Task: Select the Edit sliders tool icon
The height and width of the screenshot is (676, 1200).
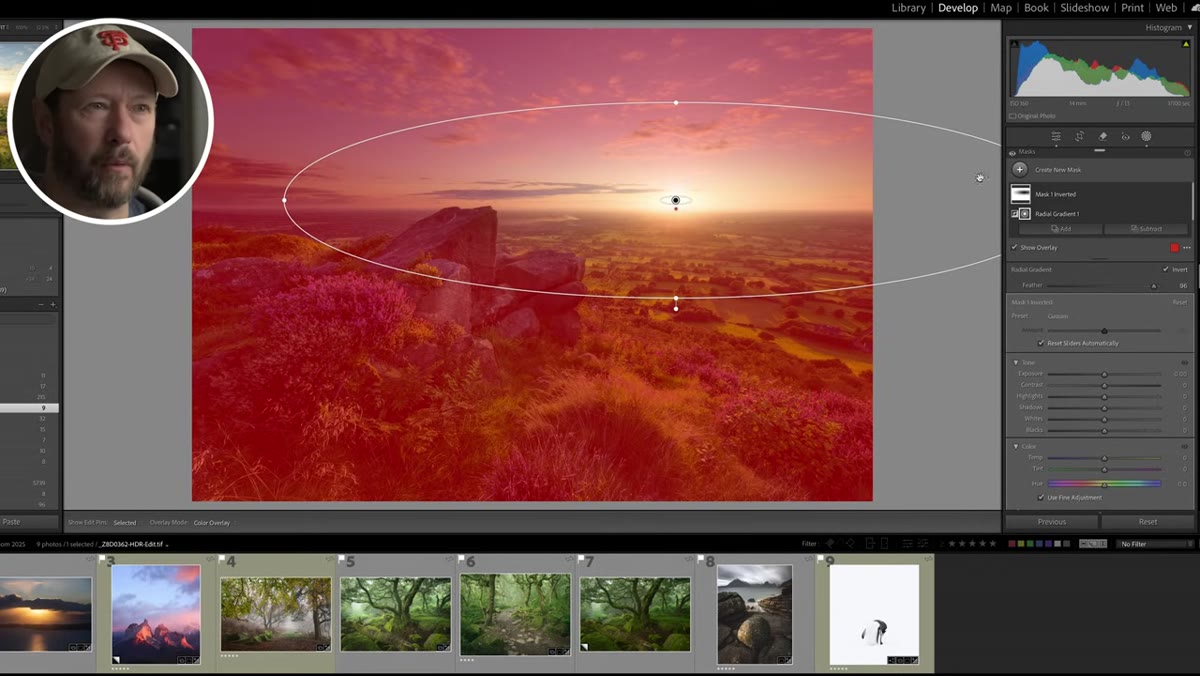Action: tap(1055, 136)
